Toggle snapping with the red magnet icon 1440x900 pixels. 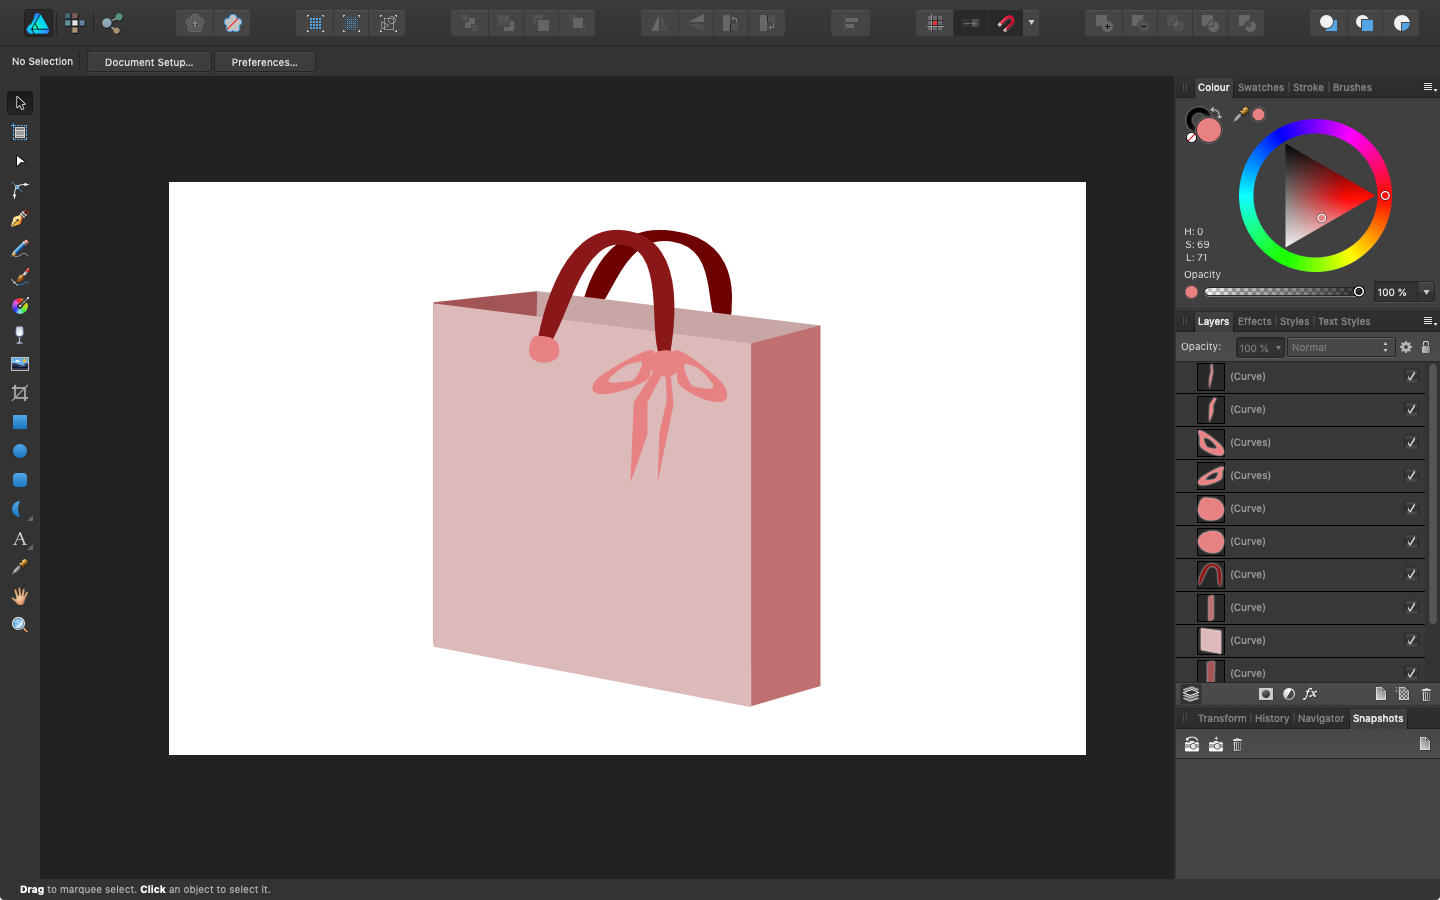1007,23
